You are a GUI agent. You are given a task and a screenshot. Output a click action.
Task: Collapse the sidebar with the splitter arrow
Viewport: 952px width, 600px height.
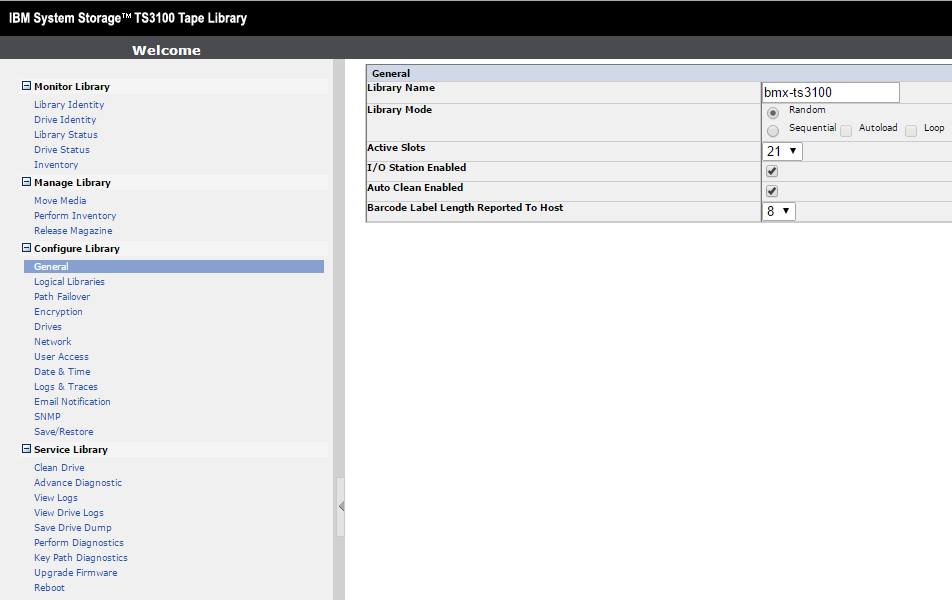coord(341,506)
